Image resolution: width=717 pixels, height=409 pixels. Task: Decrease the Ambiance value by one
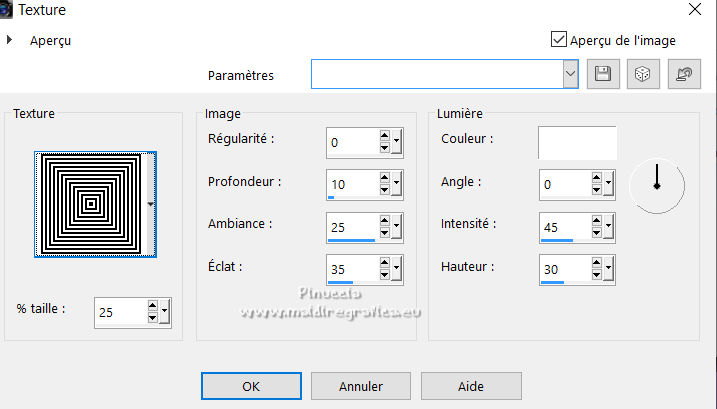384,233
